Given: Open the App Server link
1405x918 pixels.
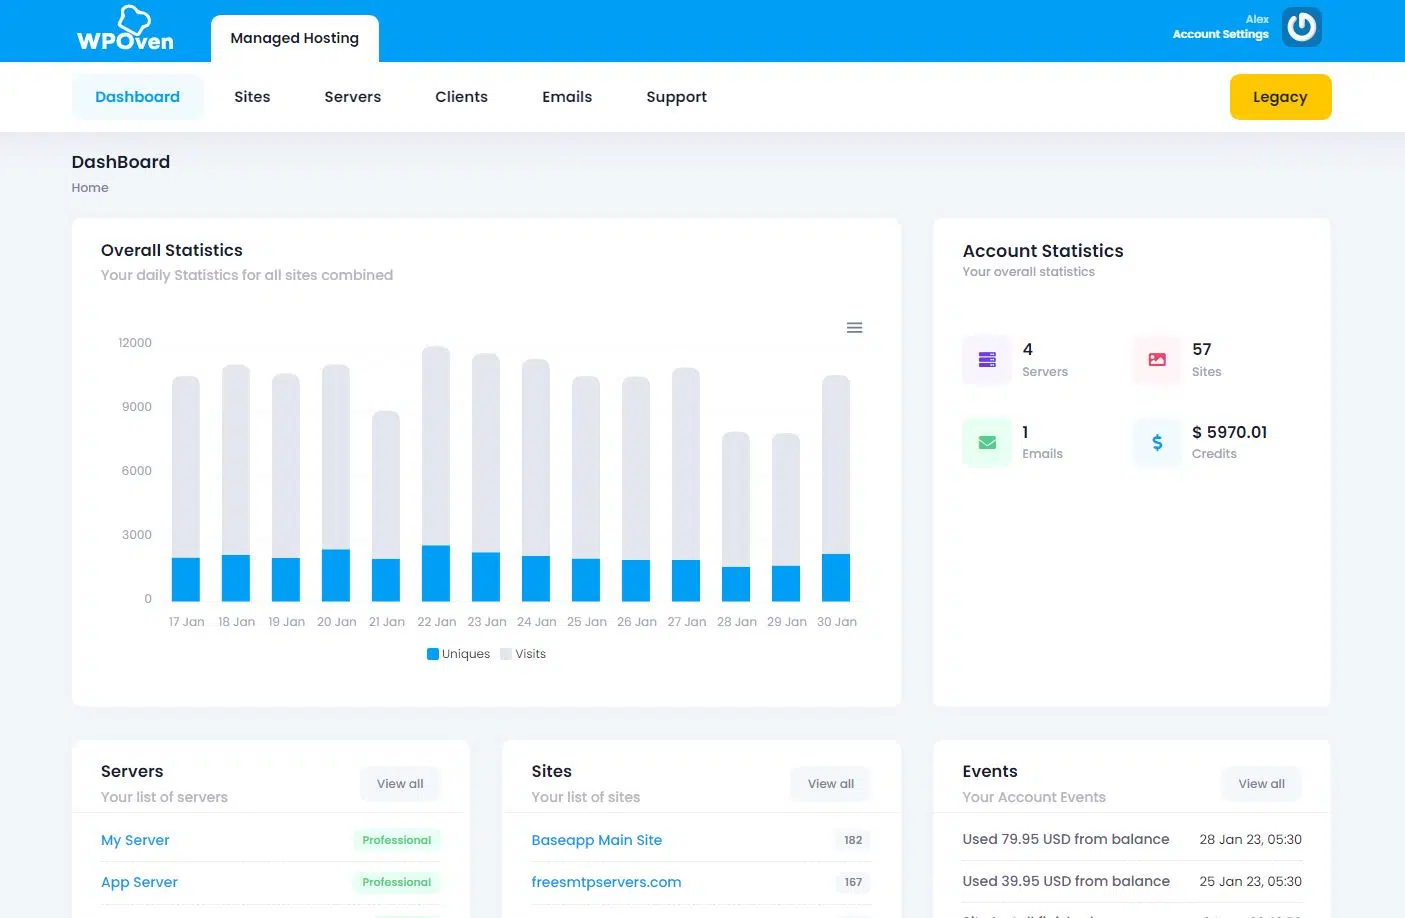Looking at the screenshot, I should 139,882.
